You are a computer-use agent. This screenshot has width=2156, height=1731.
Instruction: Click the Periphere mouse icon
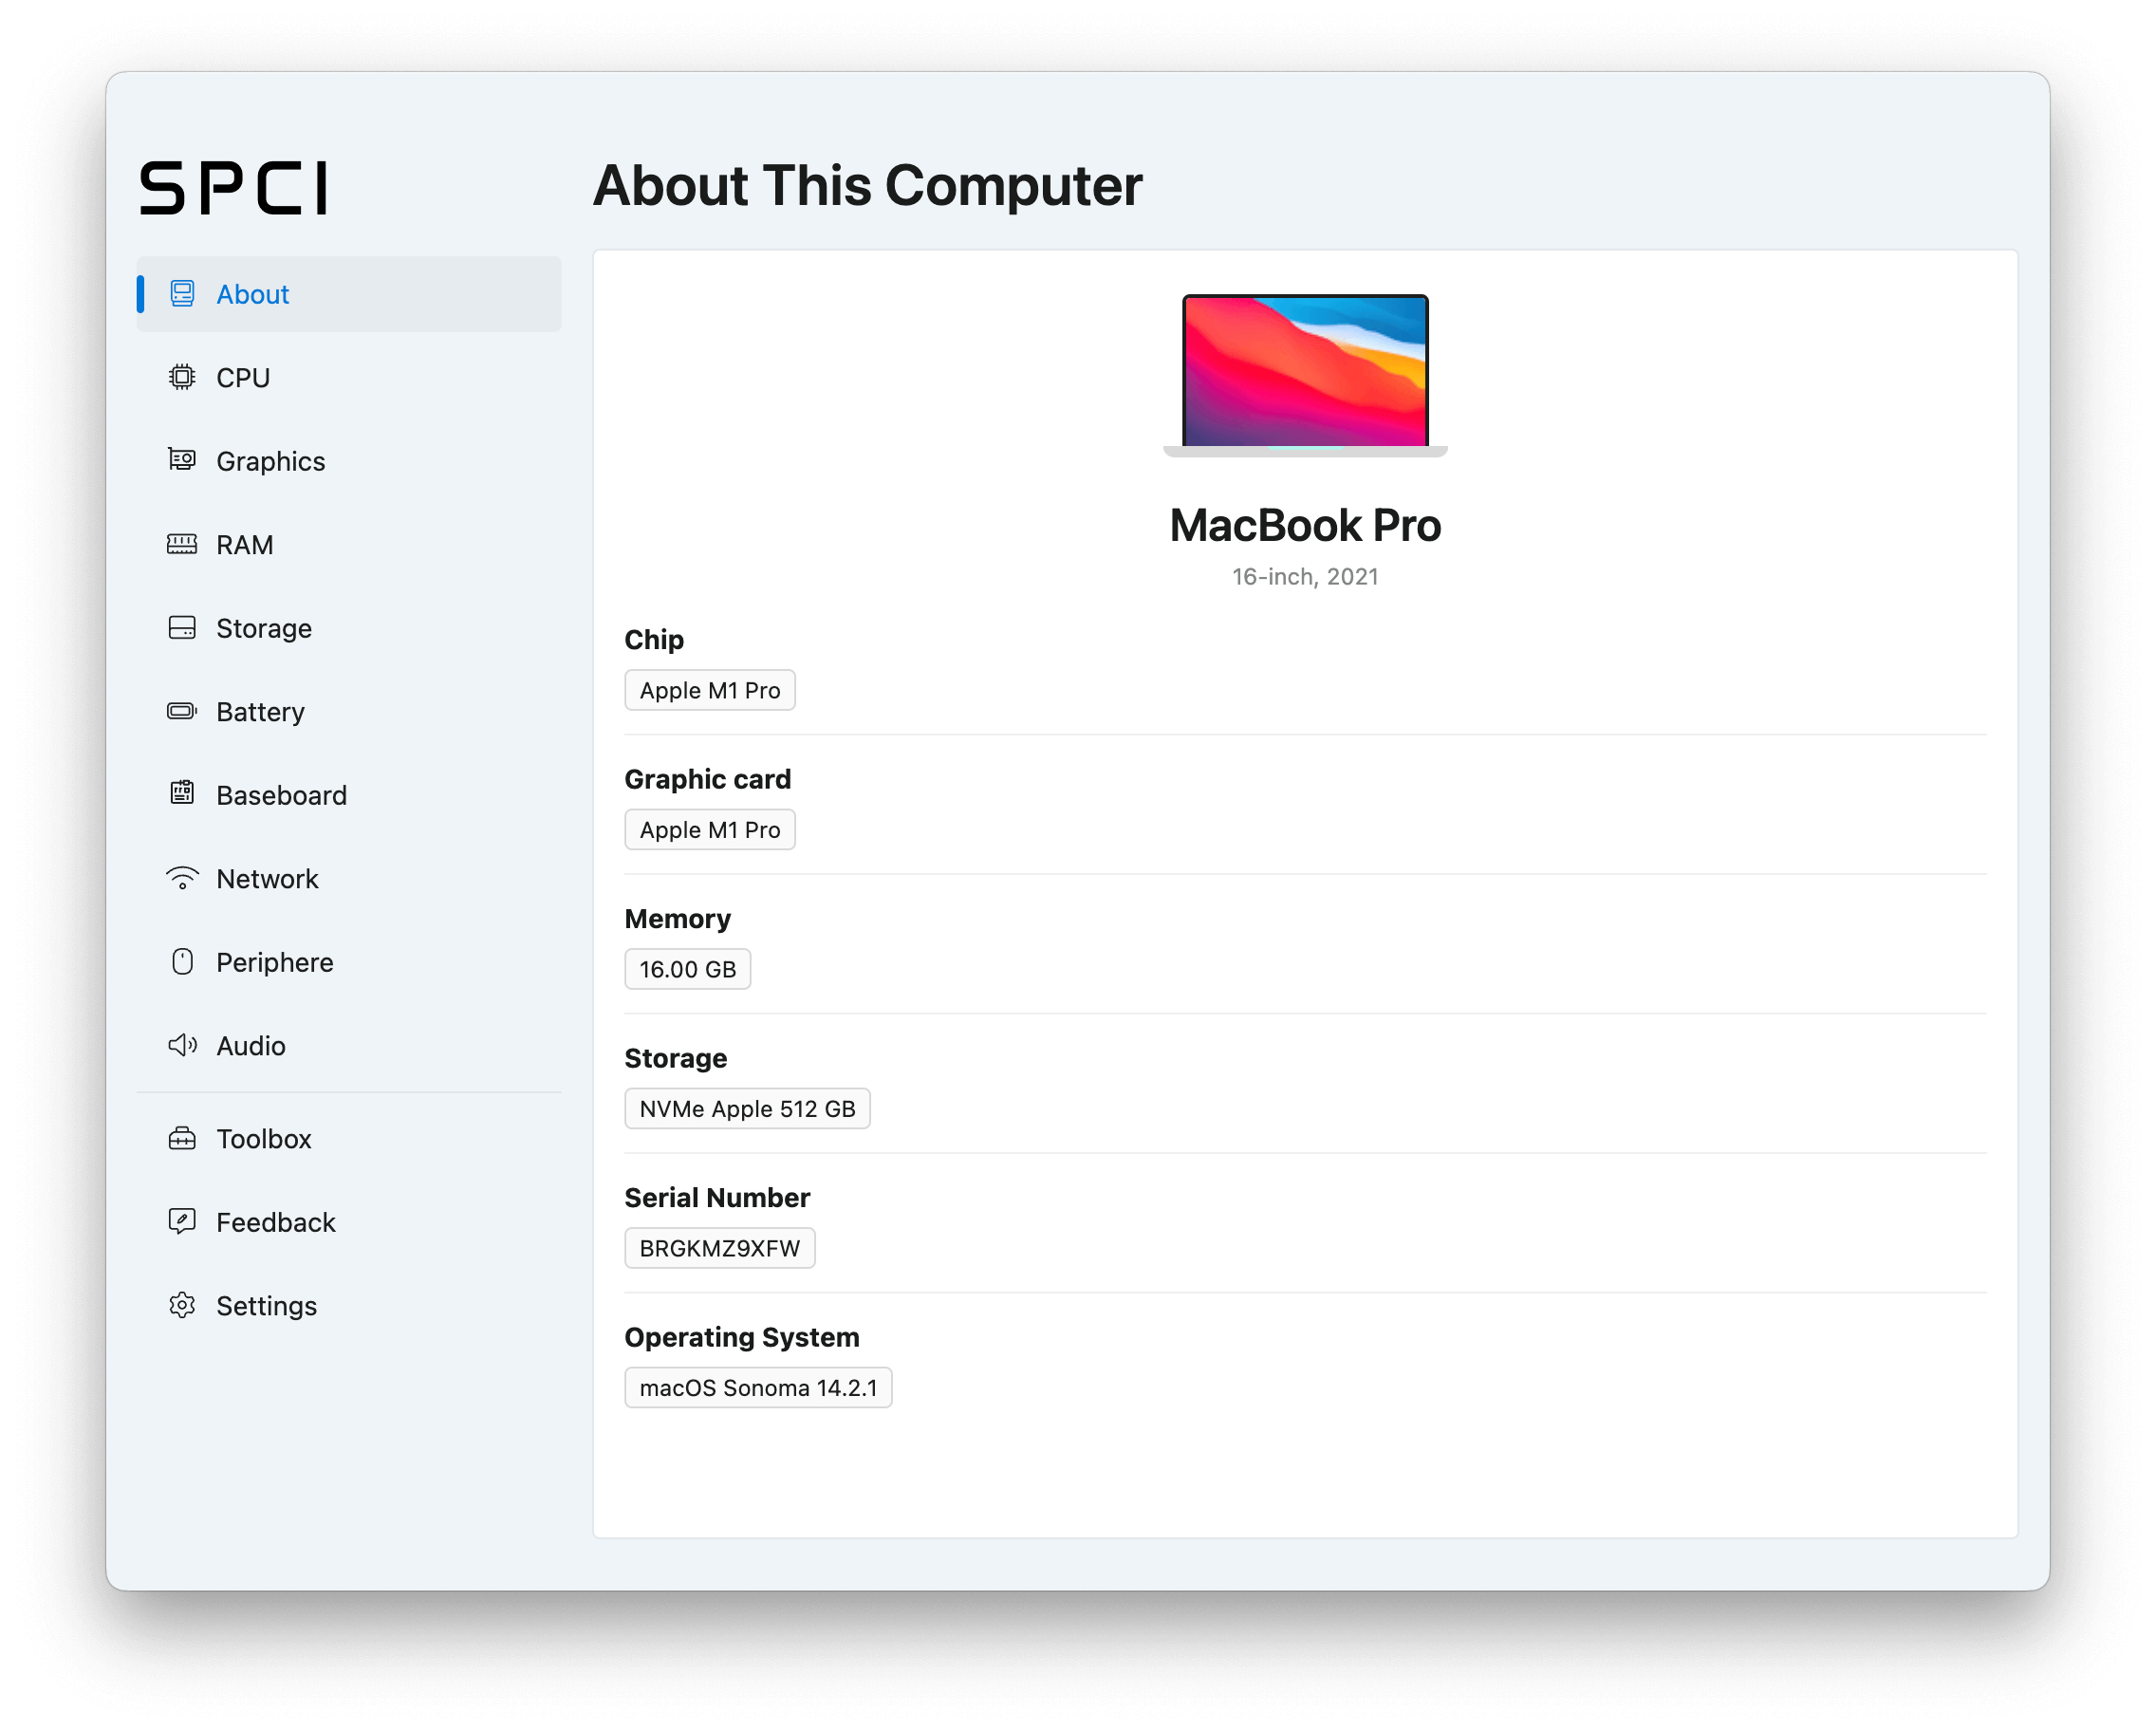click(x=182, y=962)
